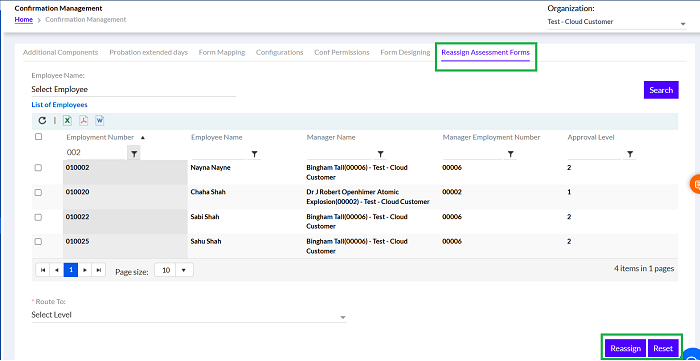
Task: Click the Reassign button
Action: [625, 349]
